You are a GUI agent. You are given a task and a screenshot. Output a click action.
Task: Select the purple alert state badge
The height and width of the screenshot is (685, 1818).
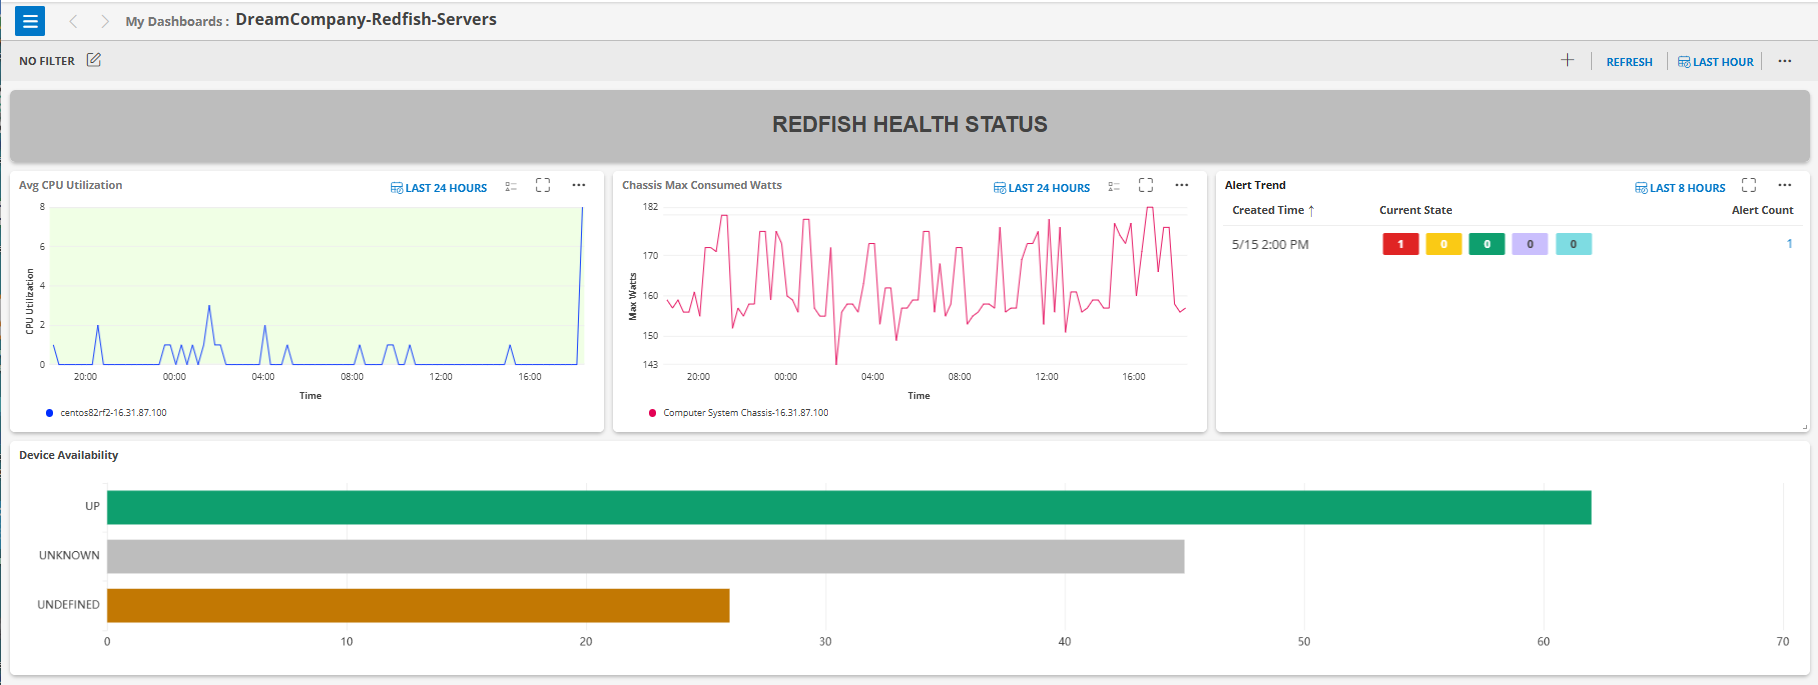tap(1530, 244)
